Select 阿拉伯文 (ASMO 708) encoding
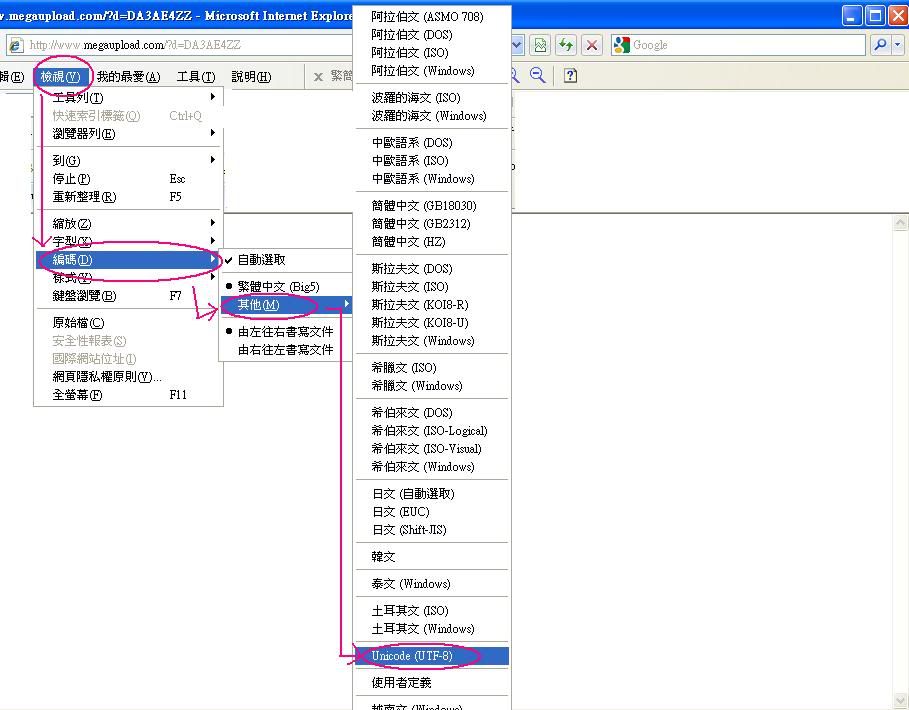The width and height of the screenshot is (909, 710). [432, 17]
